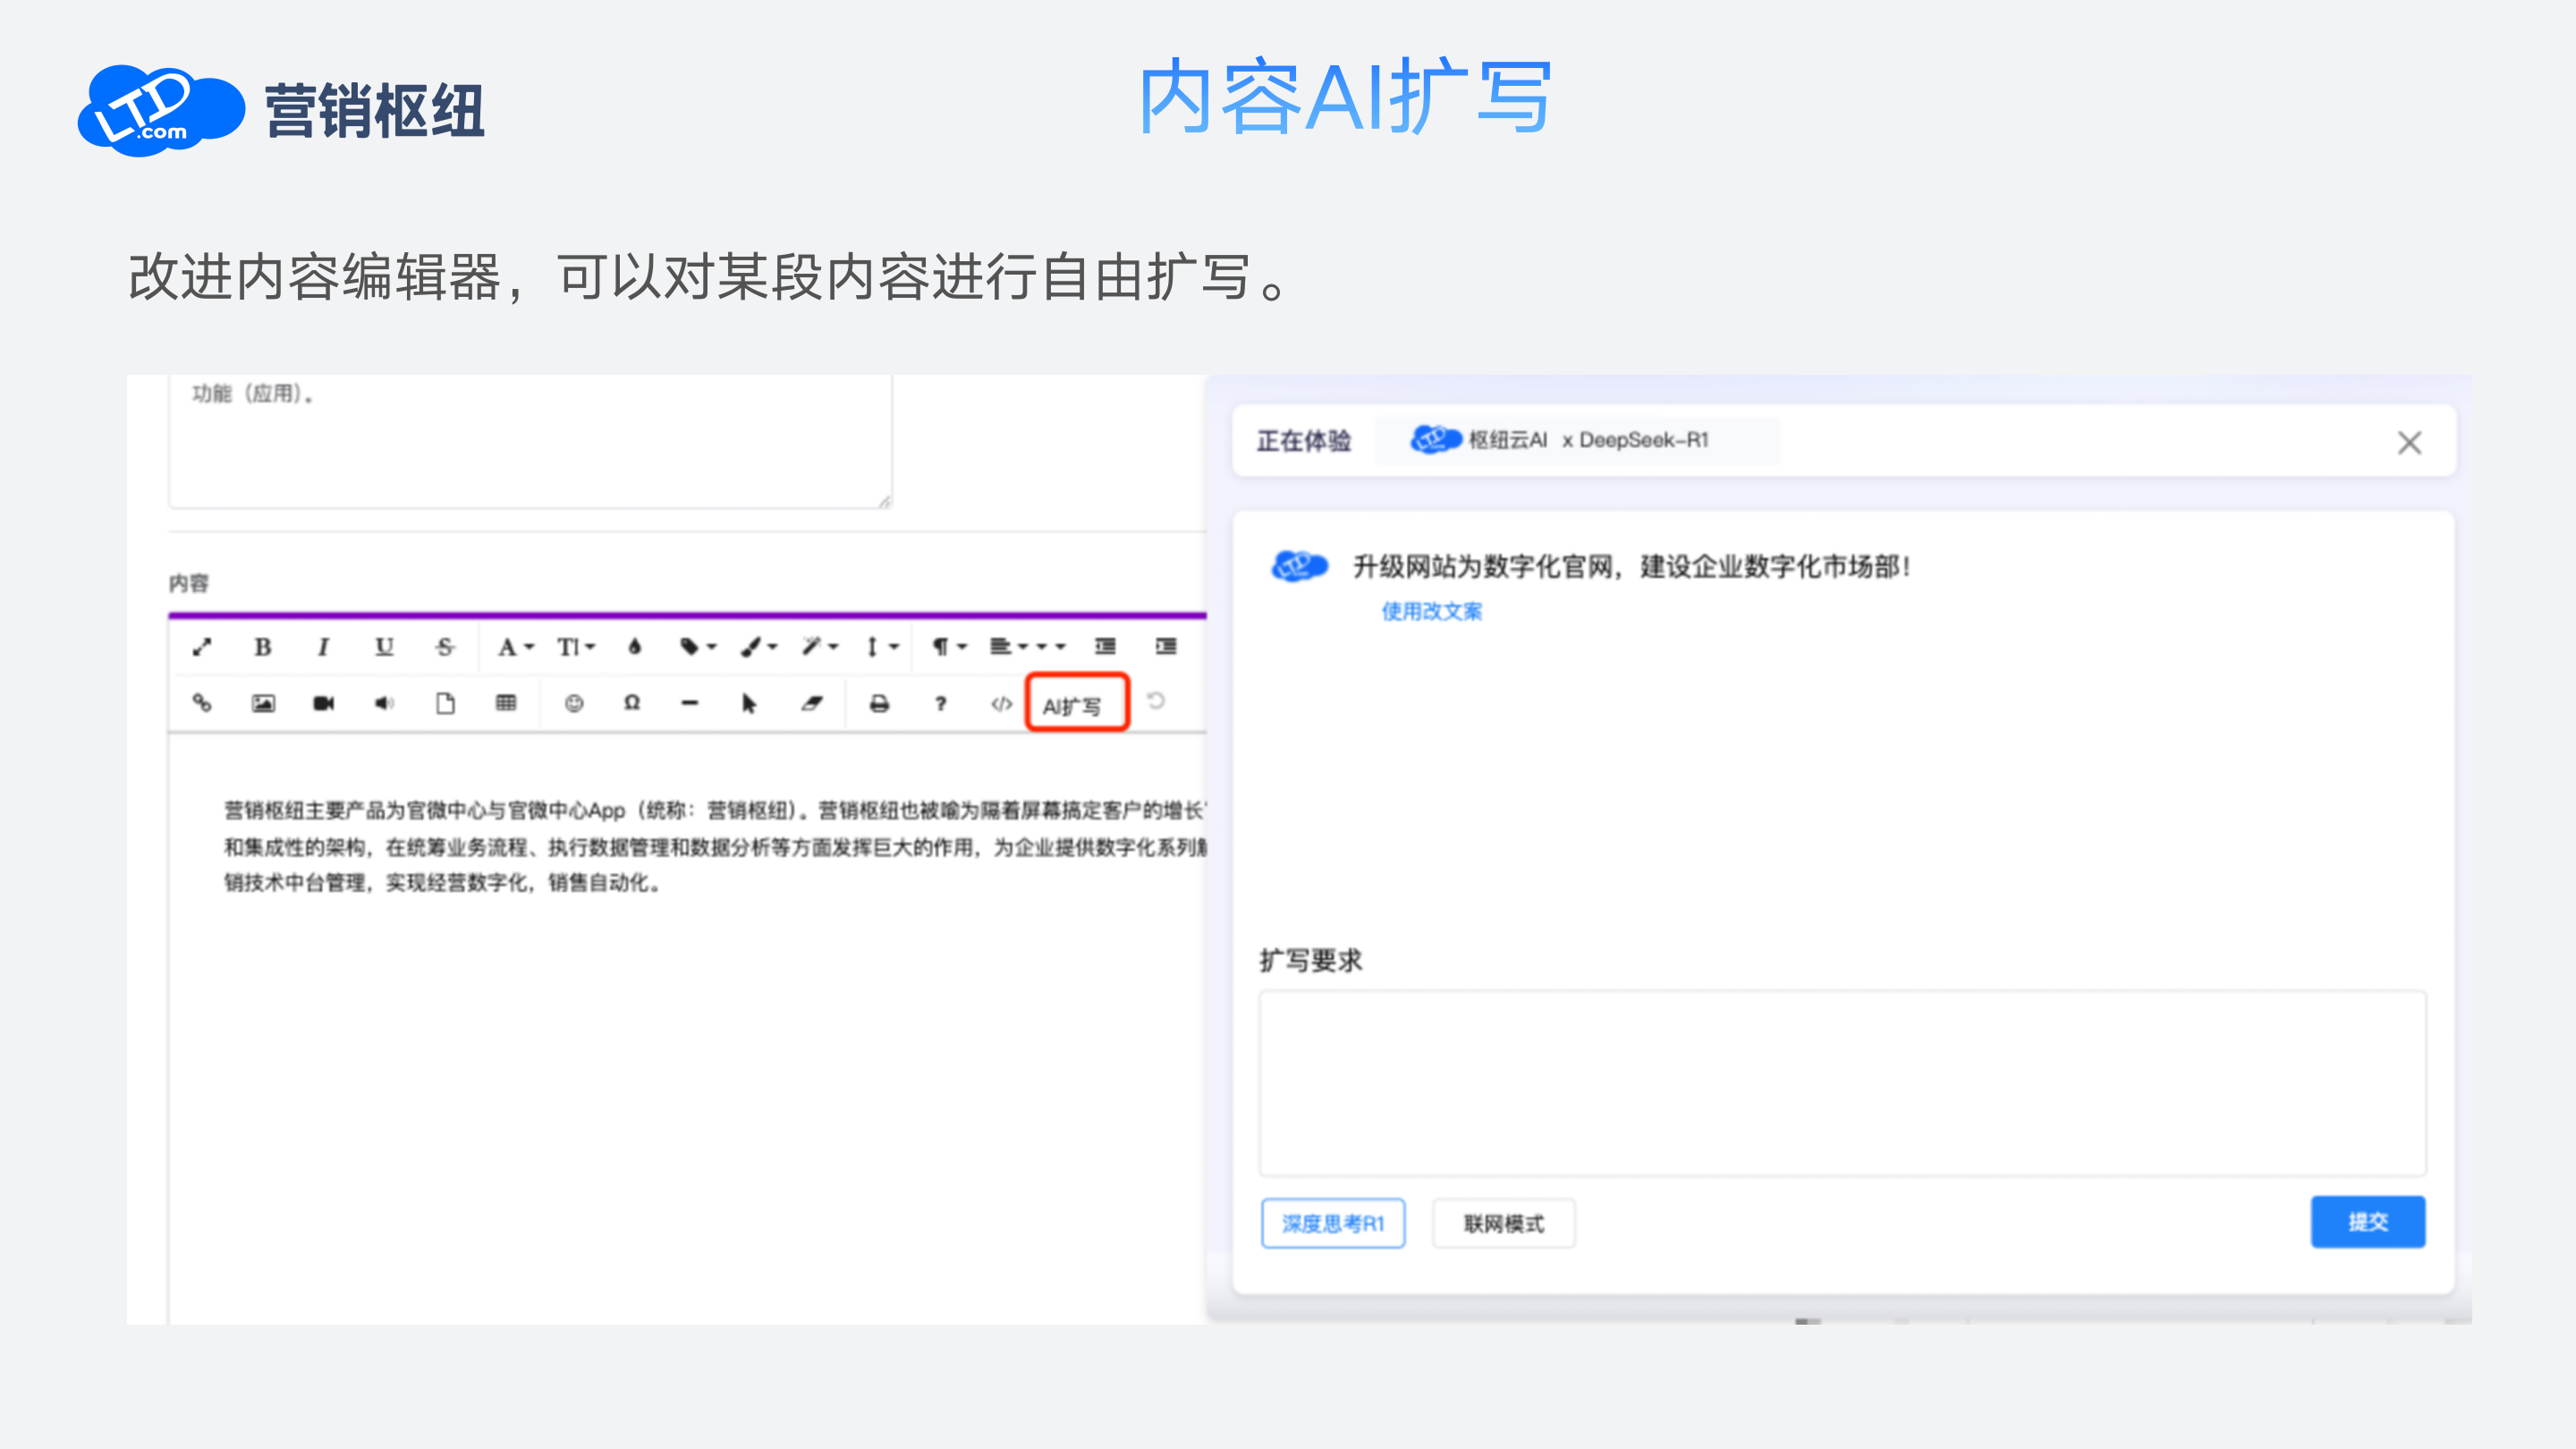Toggle underline formatting button
Screen dimensions: 2576x1449
tap(384, 647)
